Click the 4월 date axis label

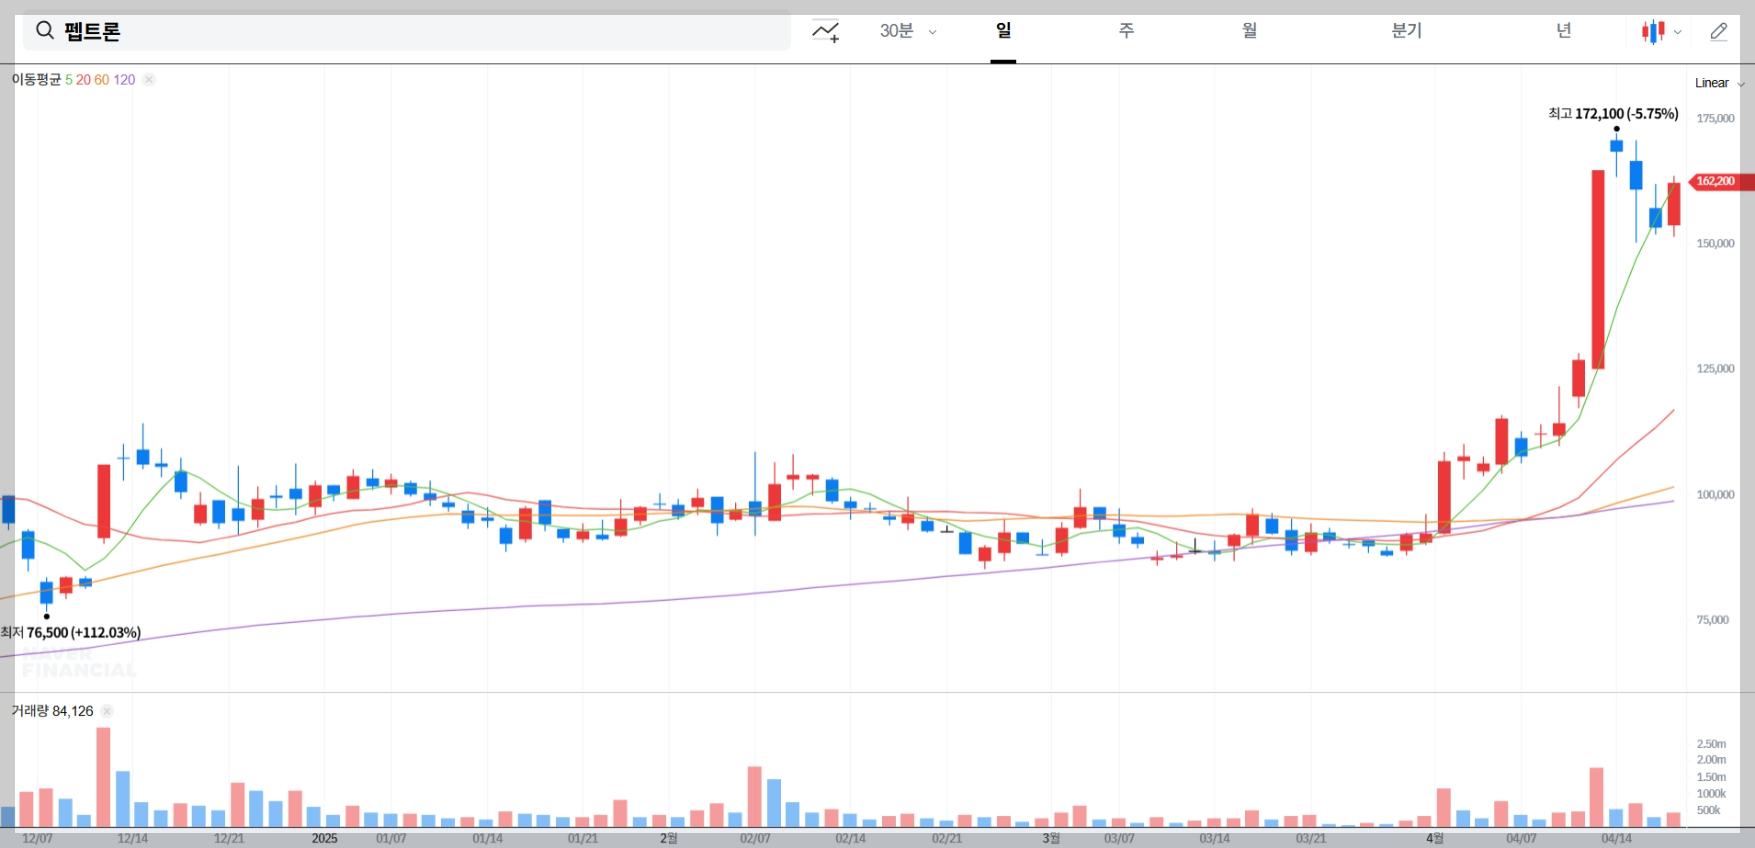click(x=1434, y=839)
